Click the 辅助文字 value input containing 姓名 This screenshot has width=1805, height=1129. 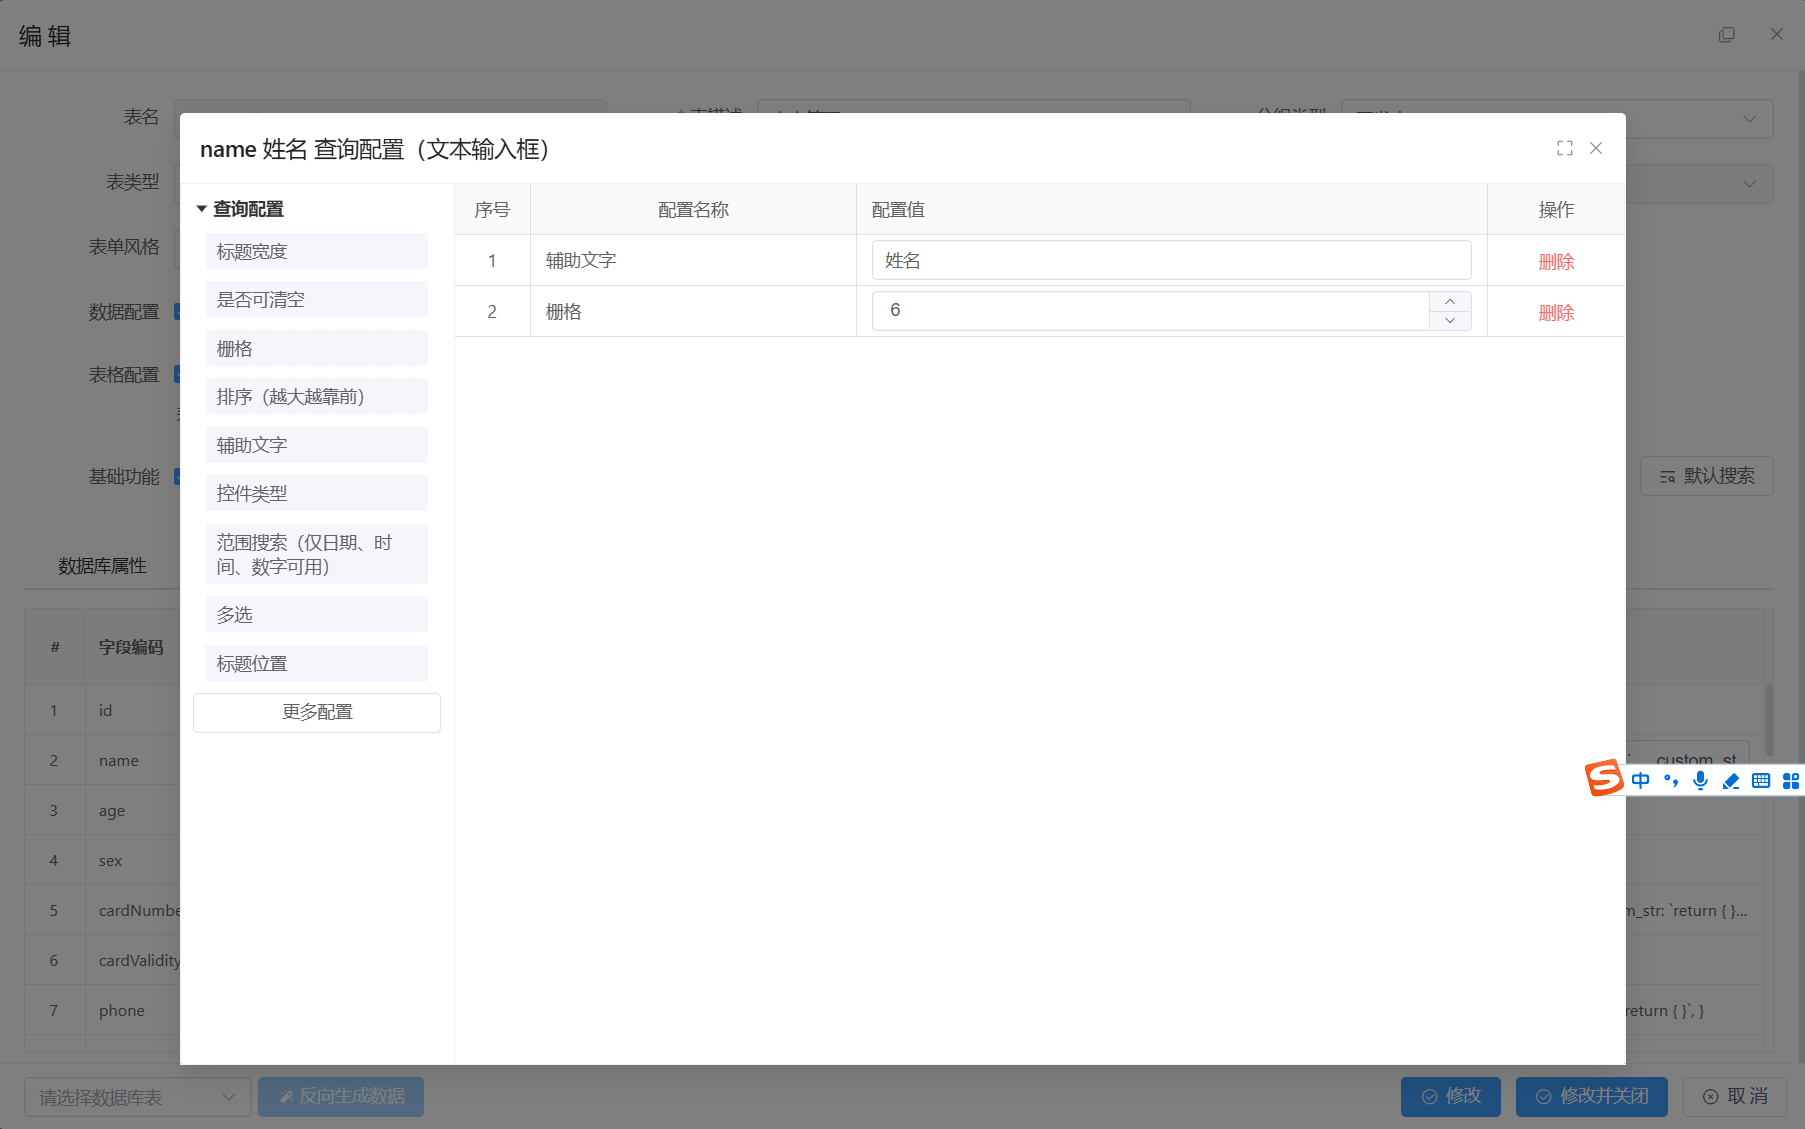point(1170,261)
